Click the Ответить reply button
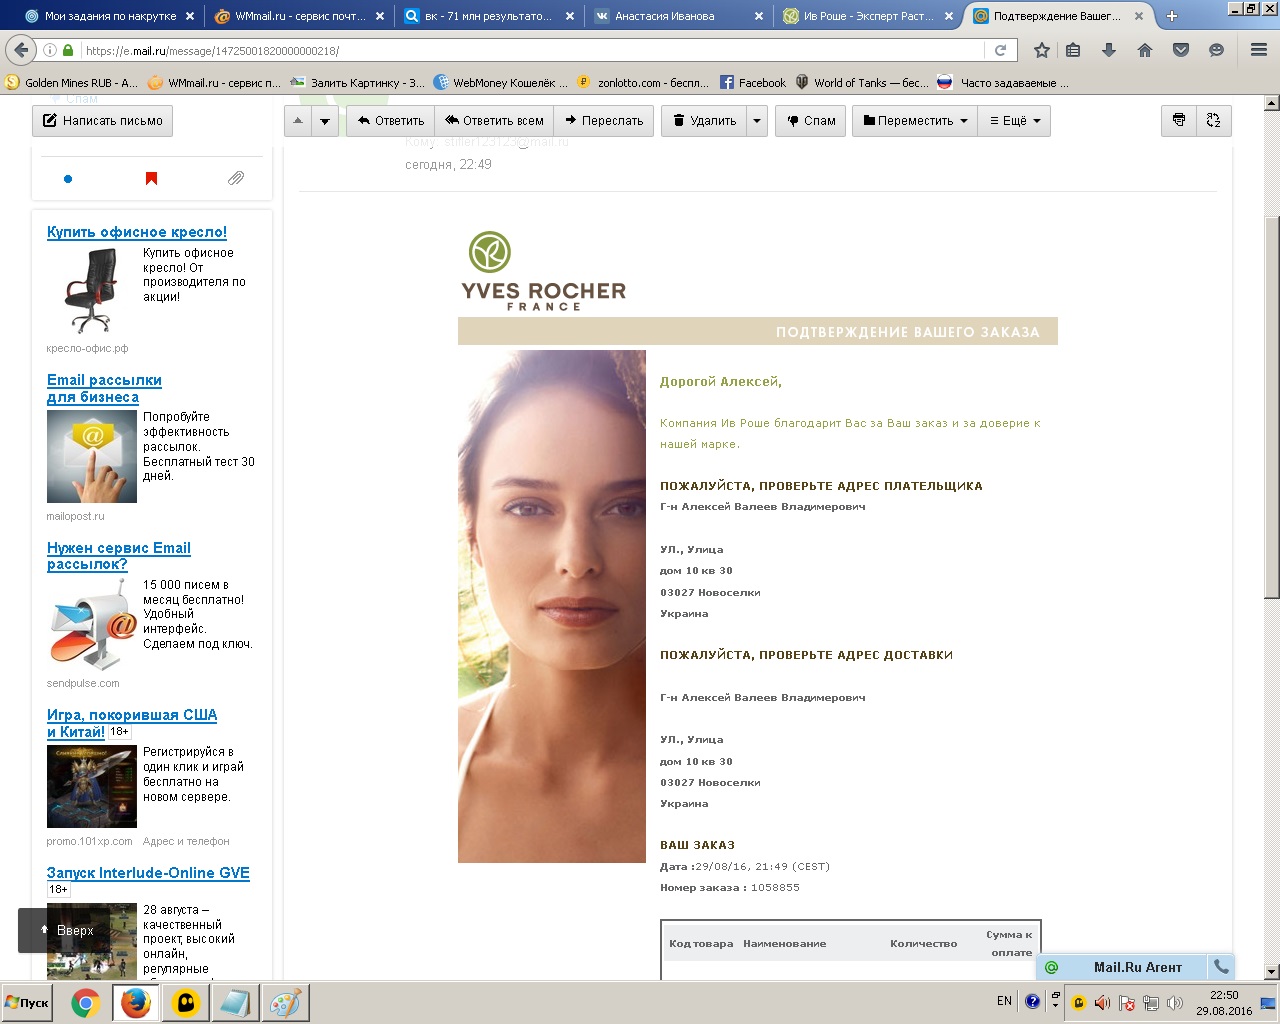Image resolution: width=1280 pixels, height=1024 pixels. (x=390, y=121)
